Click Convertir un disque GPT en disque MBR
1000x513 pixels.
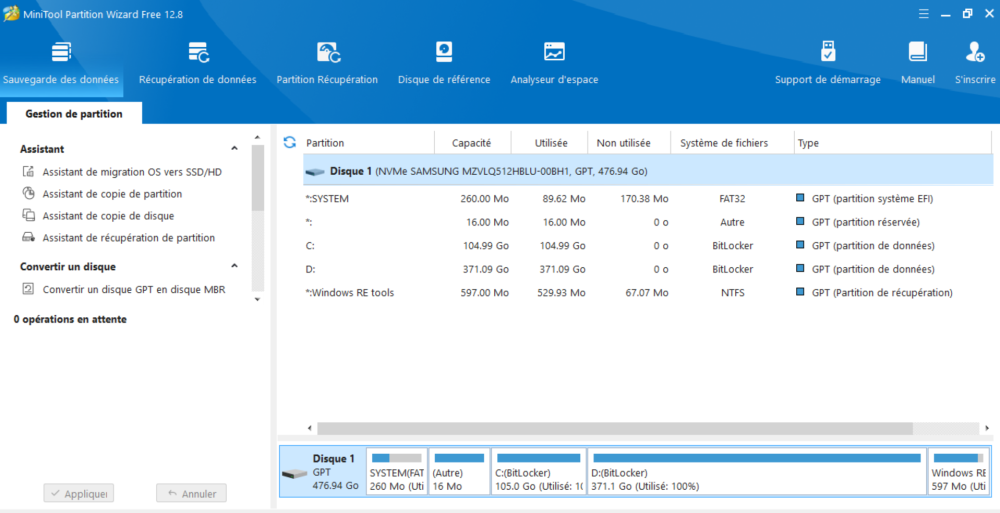tap(135, 290)
